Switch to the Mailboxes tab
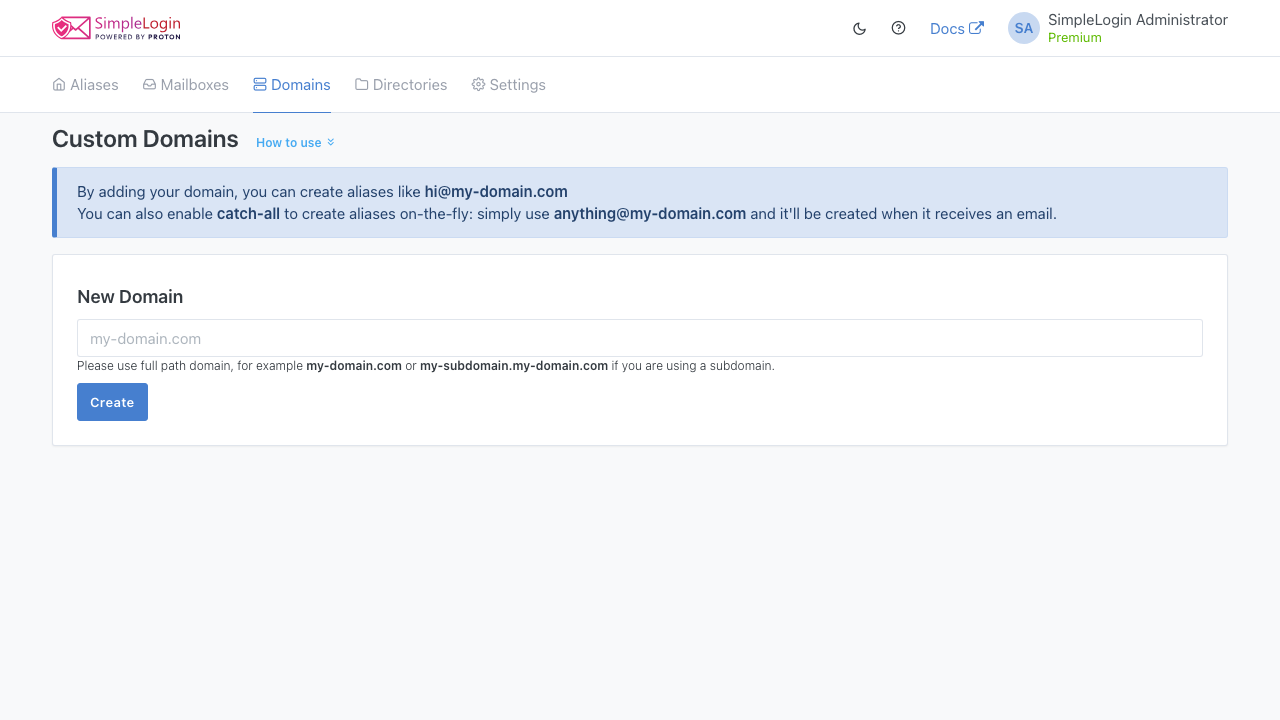 tap(186, 85)
